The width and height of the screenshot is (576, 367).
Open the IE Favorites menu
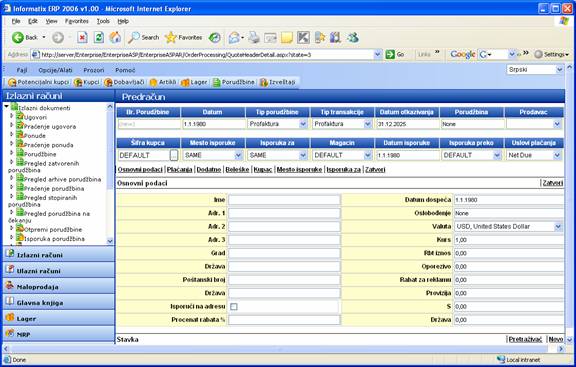77,21
